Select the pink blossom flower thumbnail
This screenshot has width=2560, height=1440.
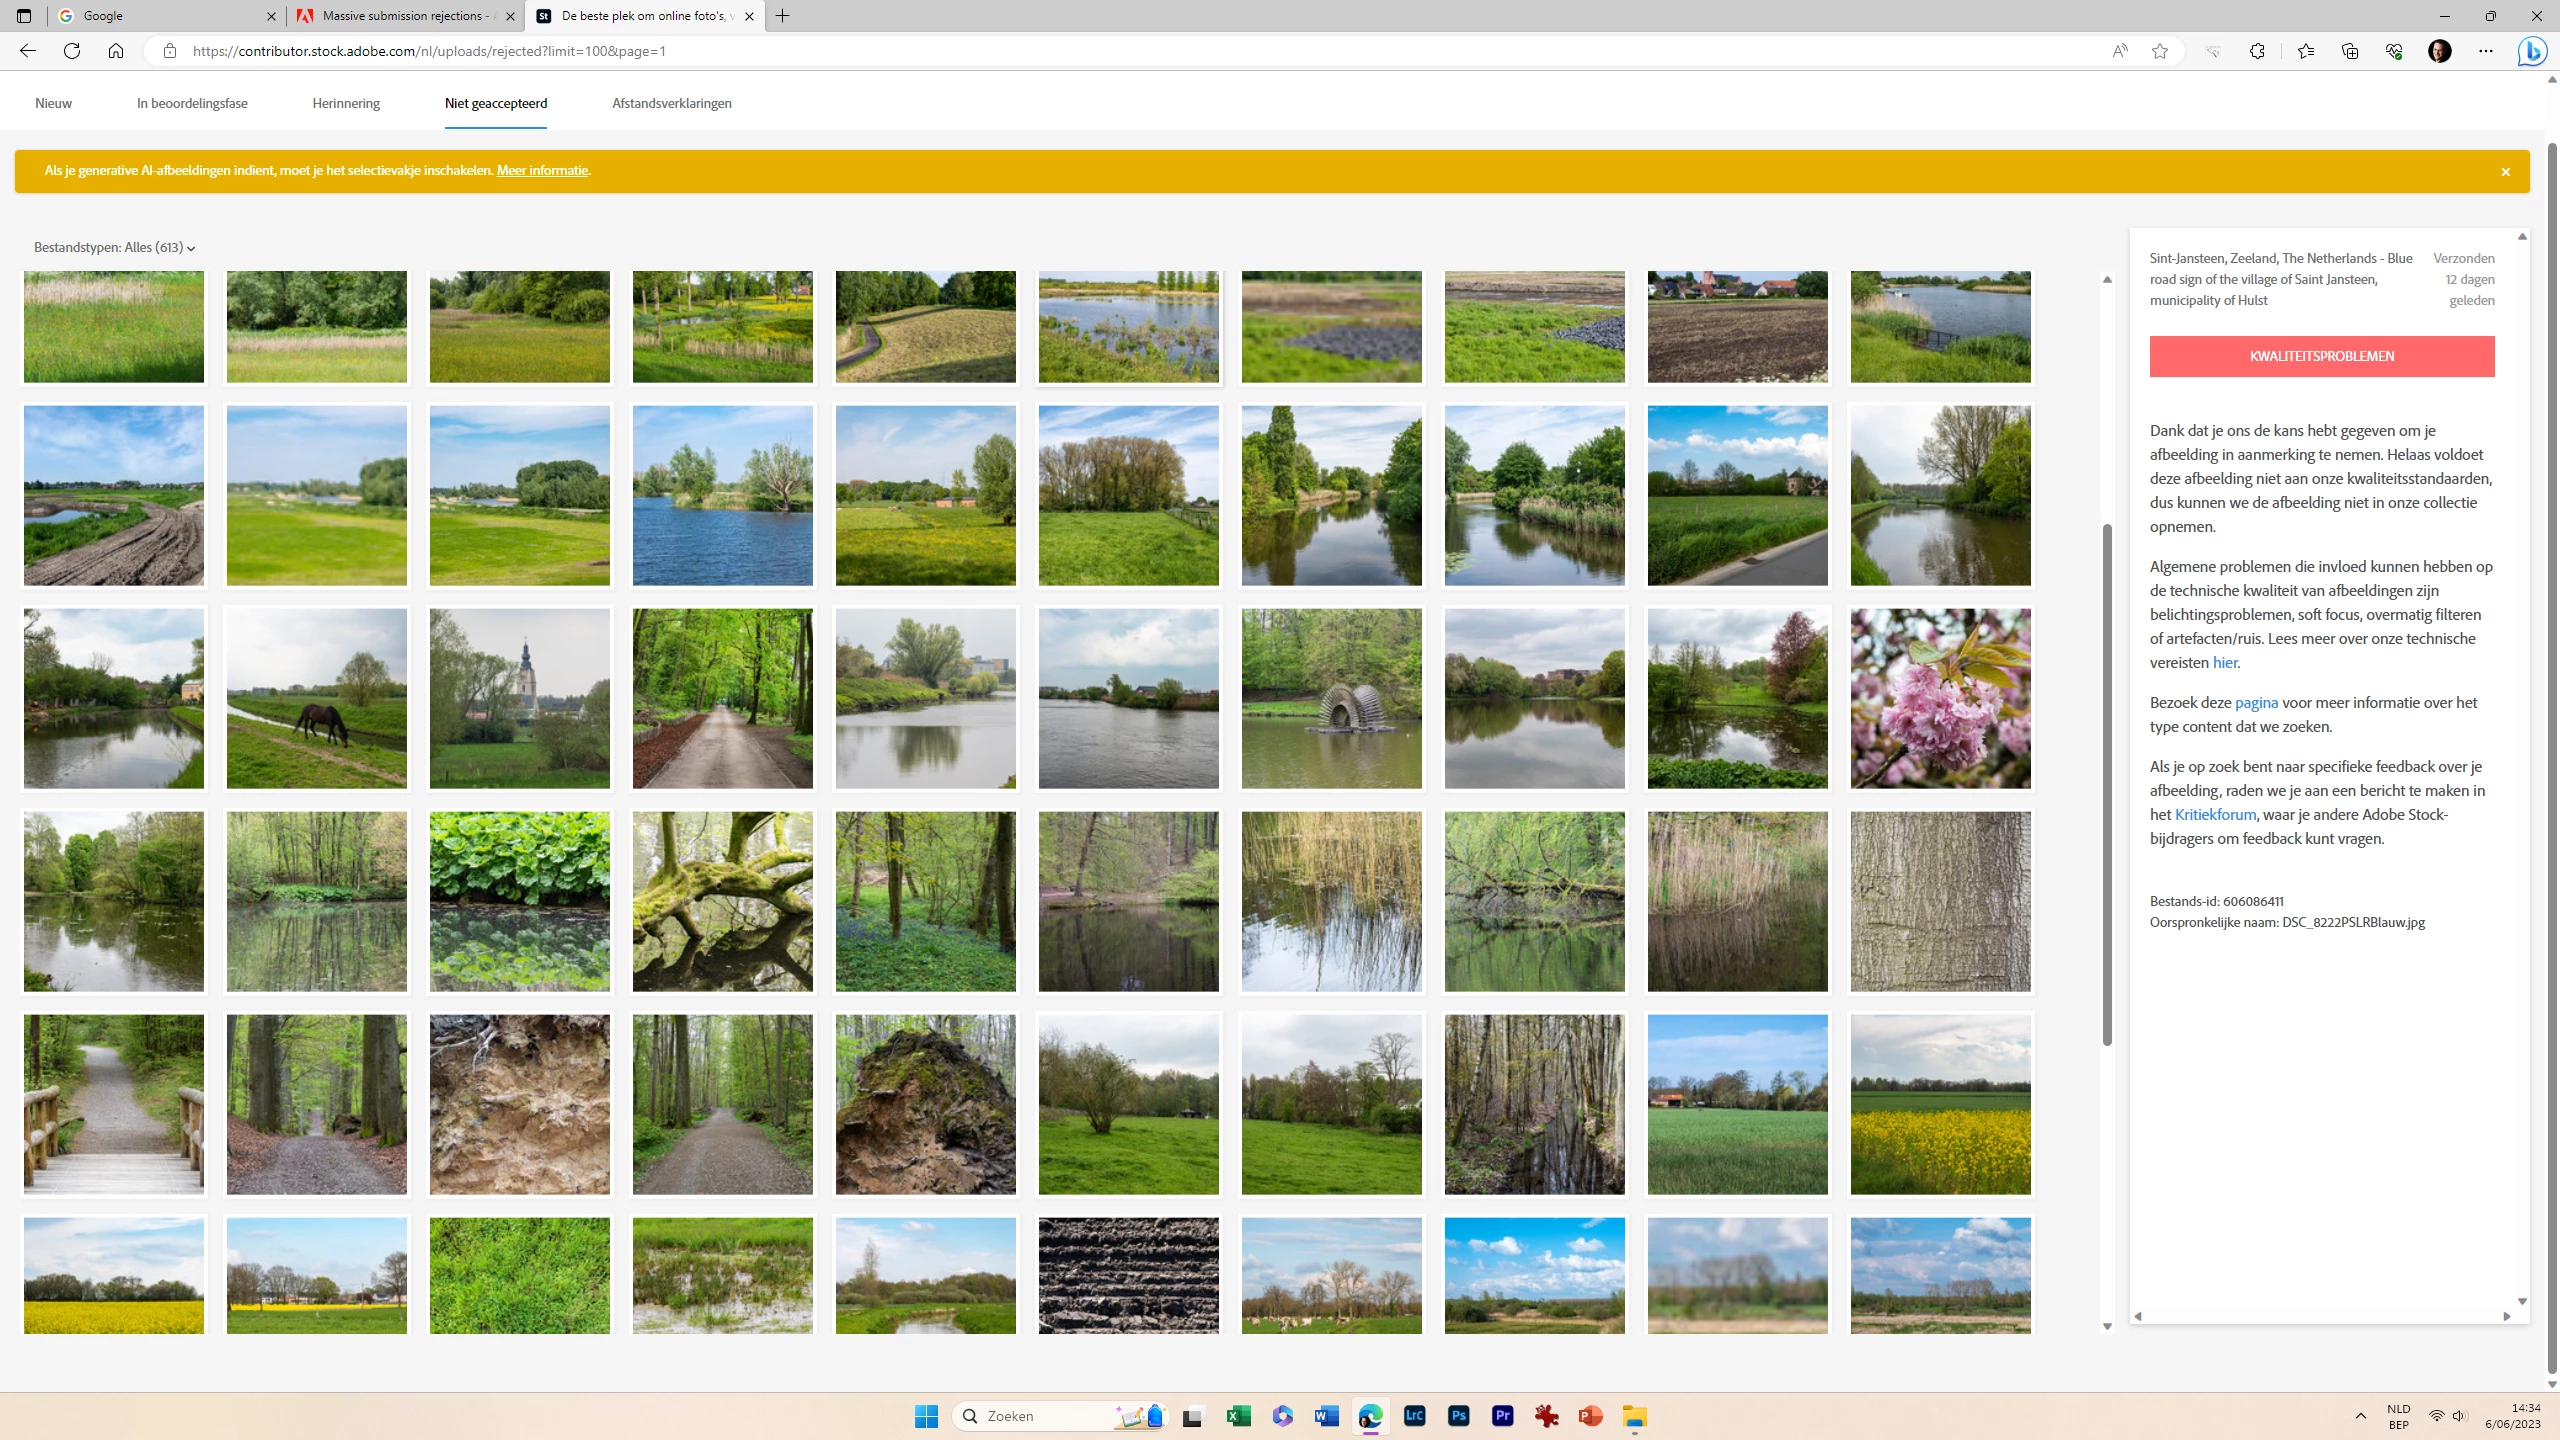tap(1940, 698)
